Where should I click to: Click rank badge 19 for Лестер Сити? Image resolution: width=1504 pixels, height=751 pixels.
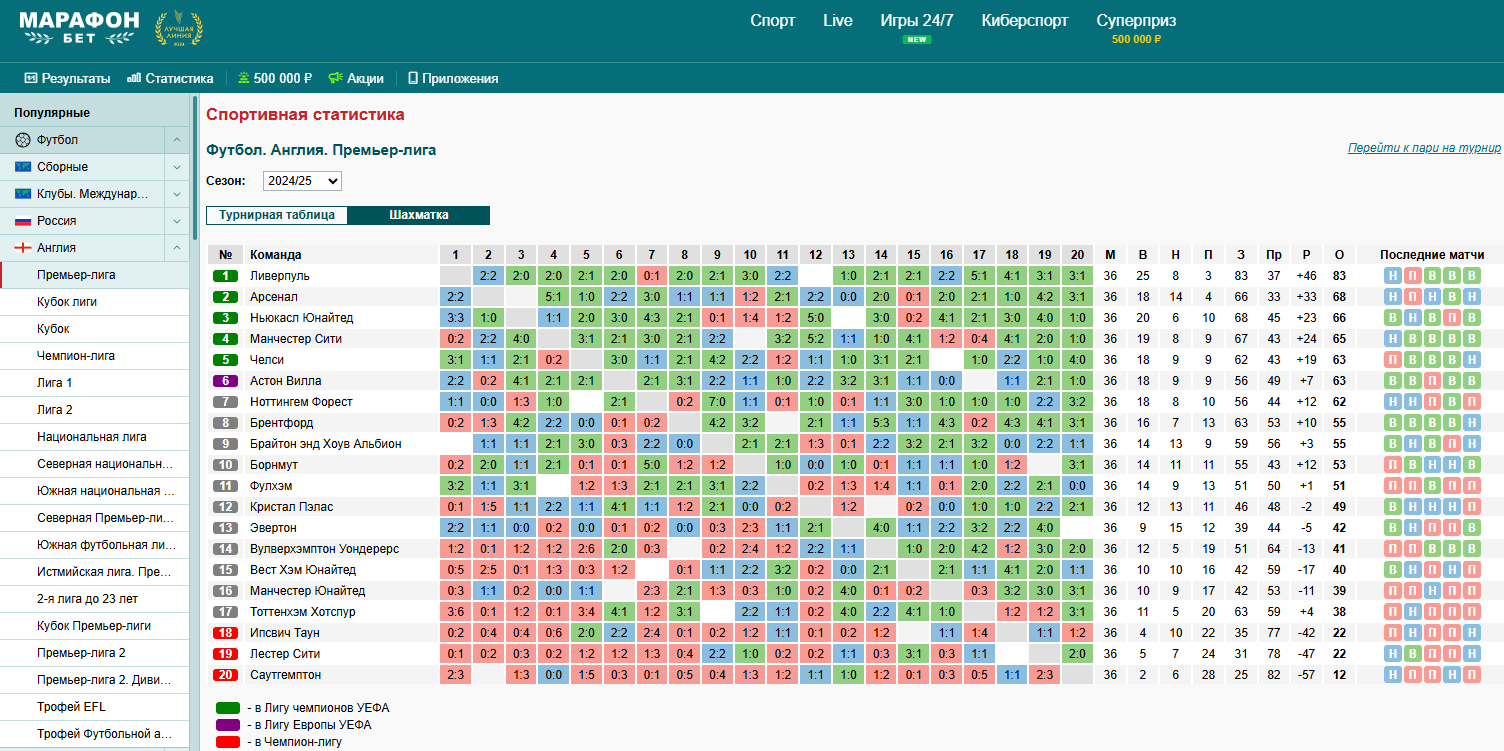pyautogui.click(x=226, y=654)
